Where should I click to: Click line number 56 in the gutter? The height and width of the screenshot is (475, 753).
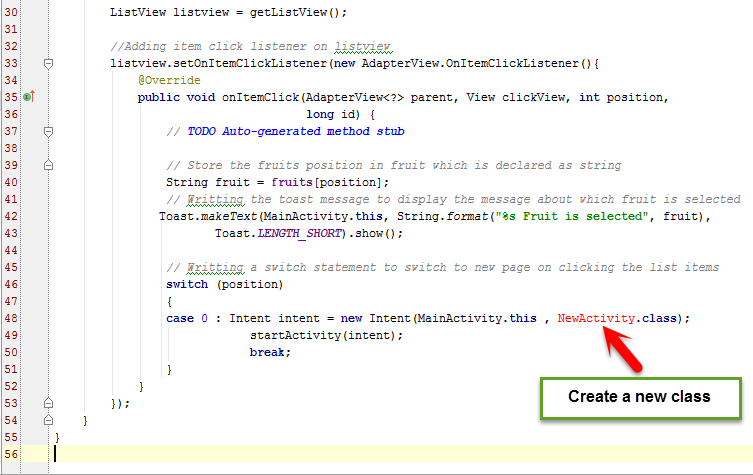tap(11, 454)
